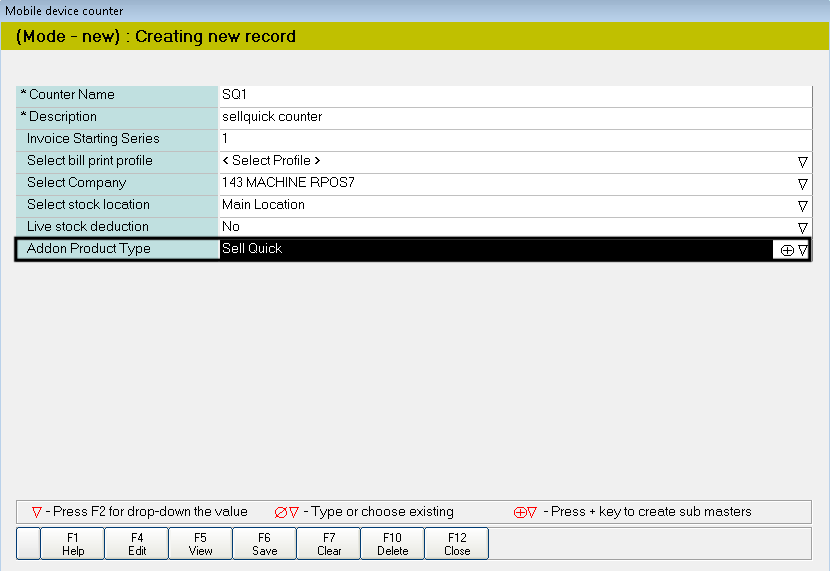Click the 'Description' label
This screenshot has height=571, width=830.
pyautogui.click(x=62, y=117)
